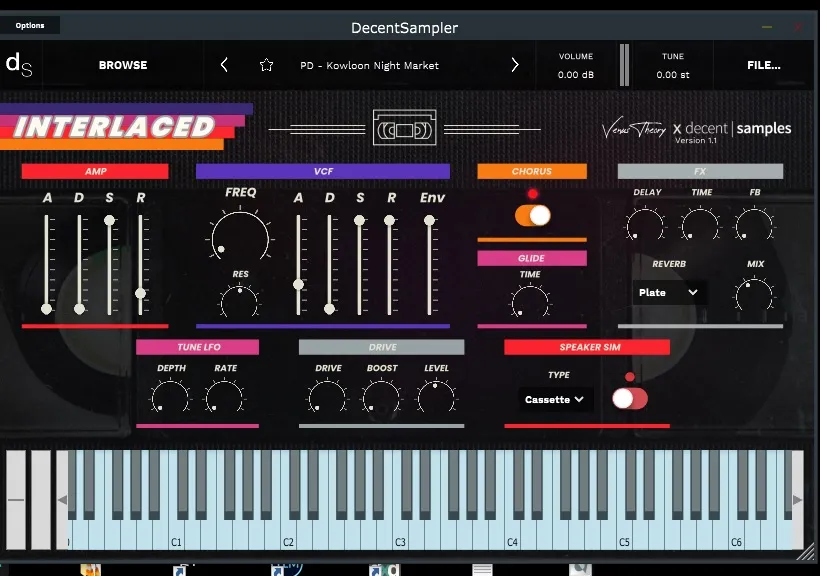820x576 pixels.
Task: Open the Speaker Sim Cassette type dropdown
Action: click(x=555, y=399)
